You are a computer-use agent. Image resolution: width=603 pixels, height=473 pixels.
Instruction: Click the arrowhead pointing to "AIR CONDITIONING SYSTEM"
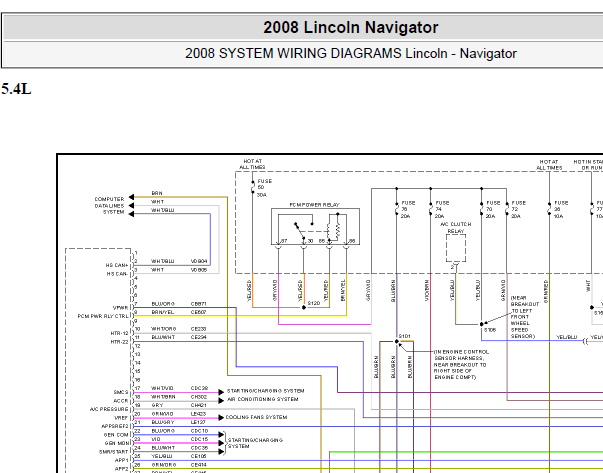pyautogui.click(x=221, y=400)
